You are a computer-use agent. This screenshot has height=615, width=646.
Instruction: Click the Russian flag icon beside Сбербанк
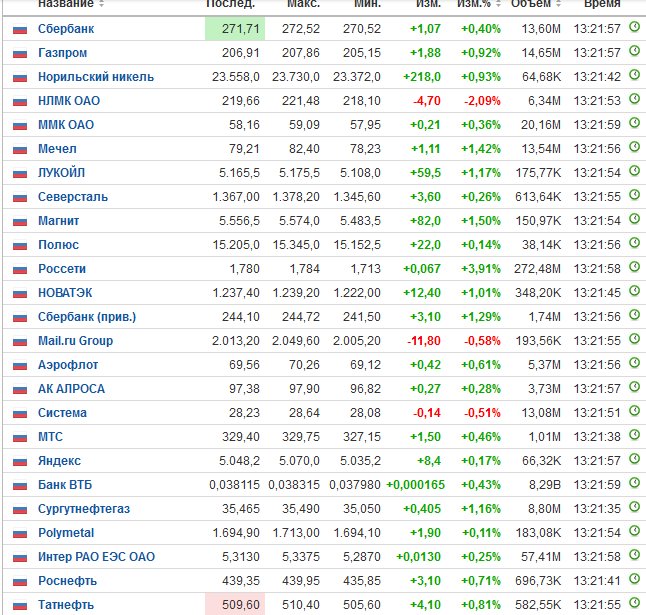pyautogui.click(x=20, y=30)
